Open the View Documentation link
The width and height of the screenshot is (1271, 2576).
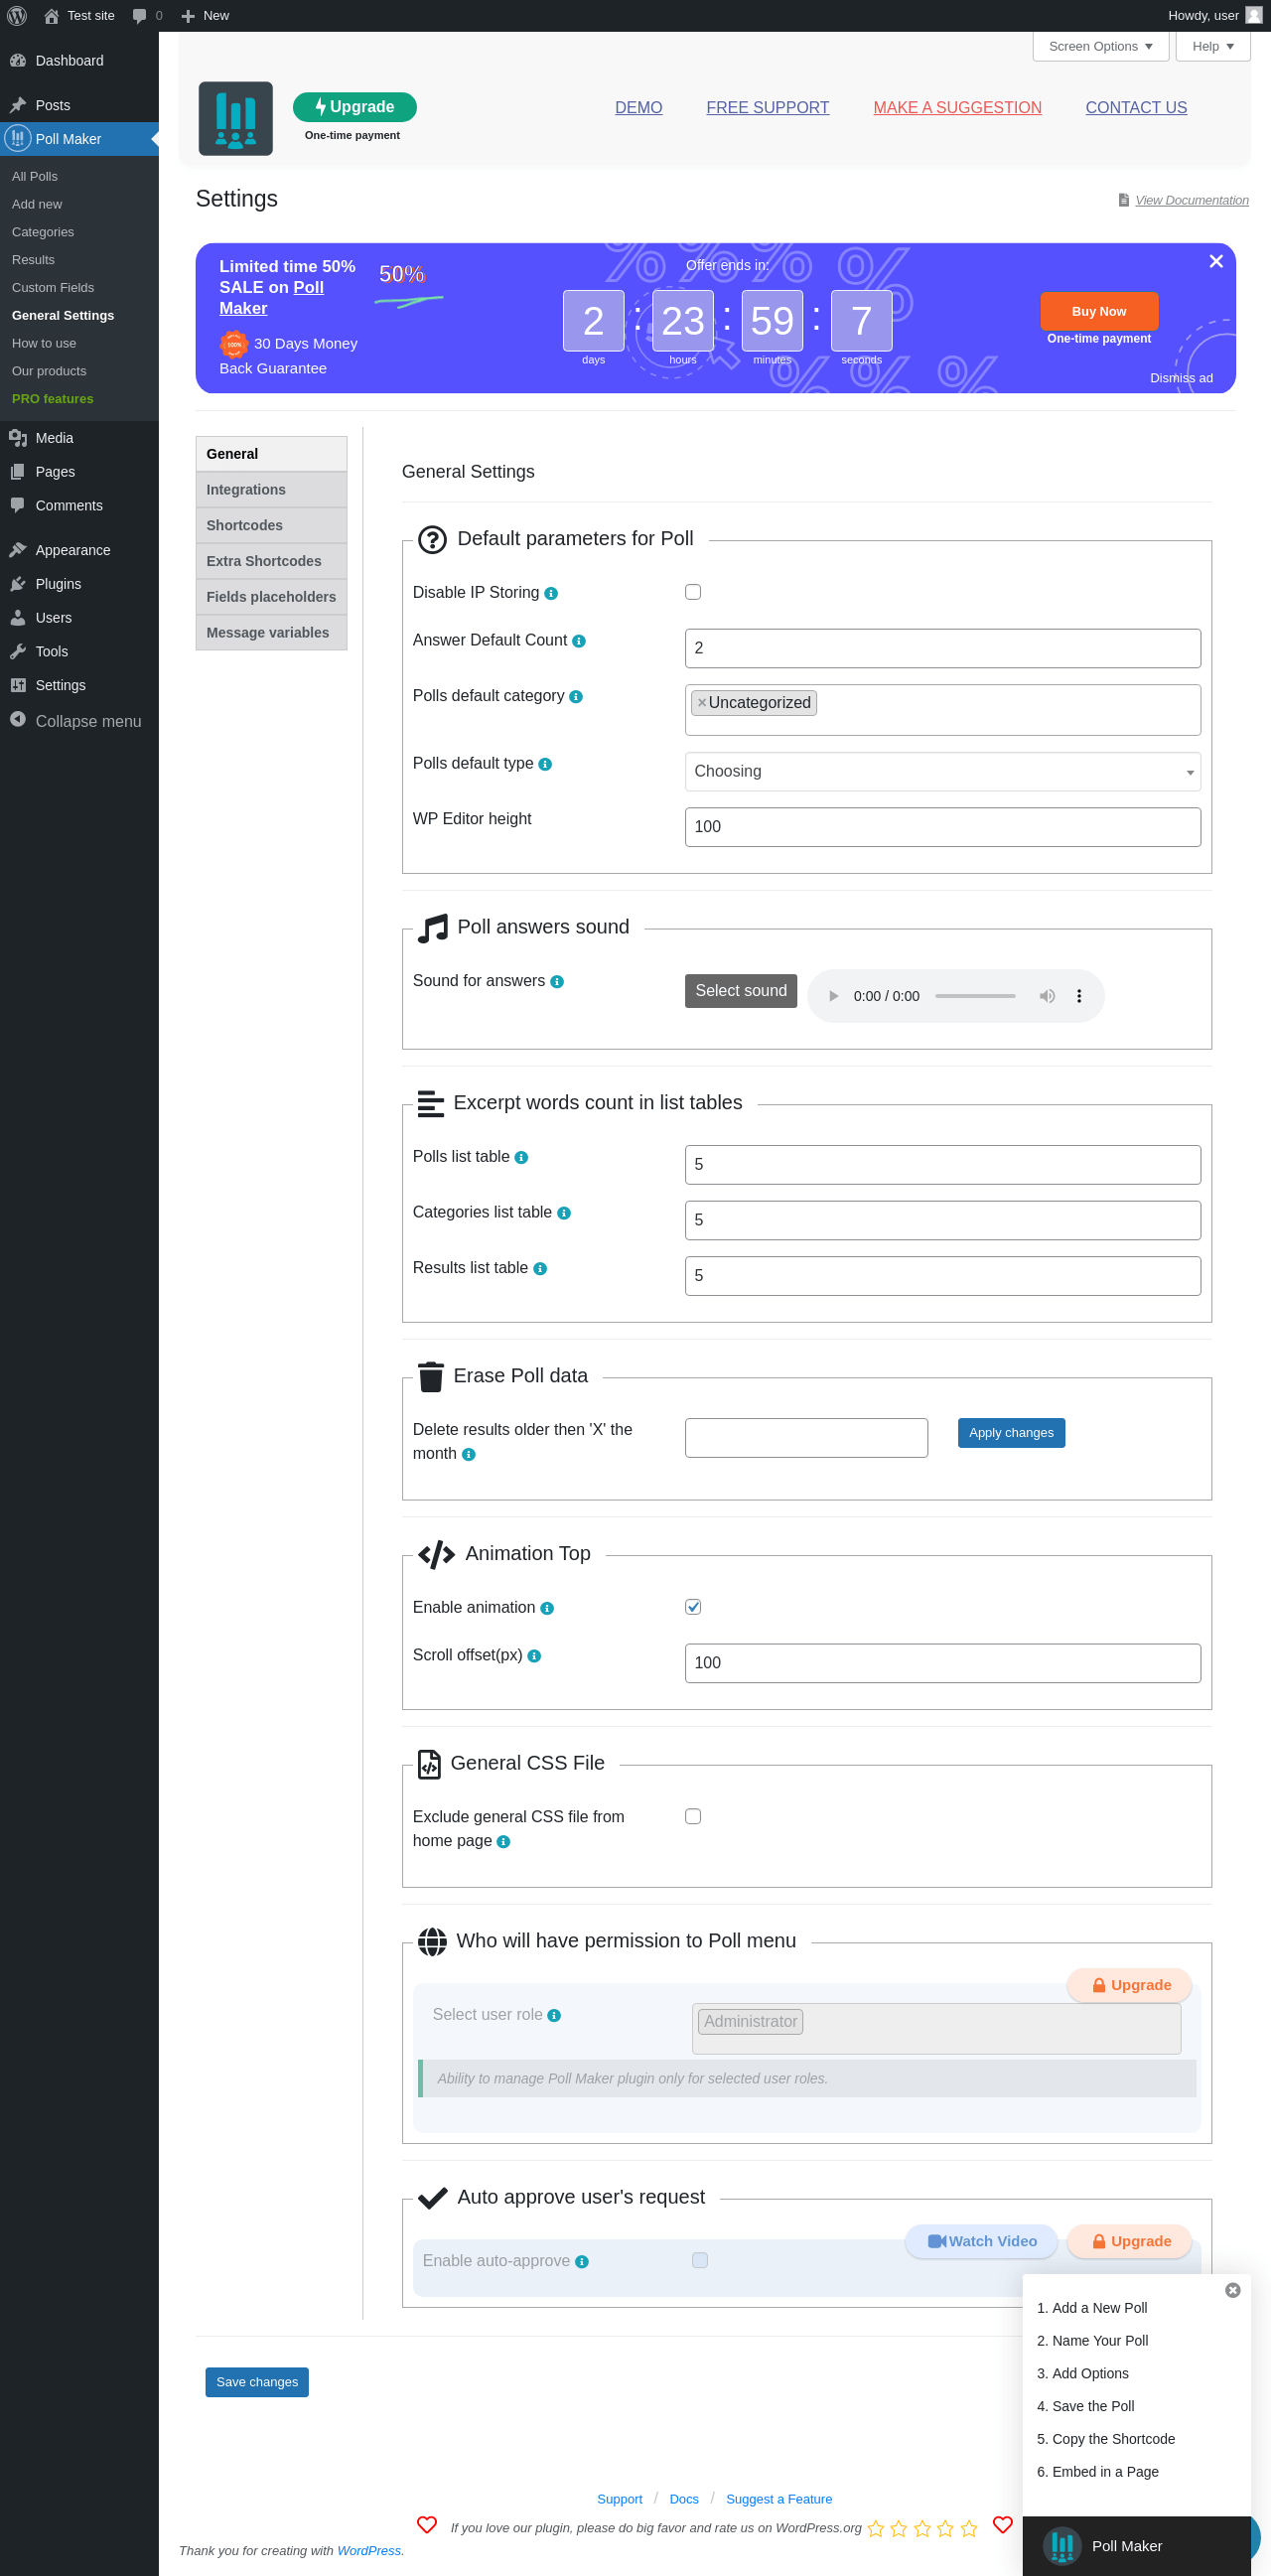point(1191,200)
